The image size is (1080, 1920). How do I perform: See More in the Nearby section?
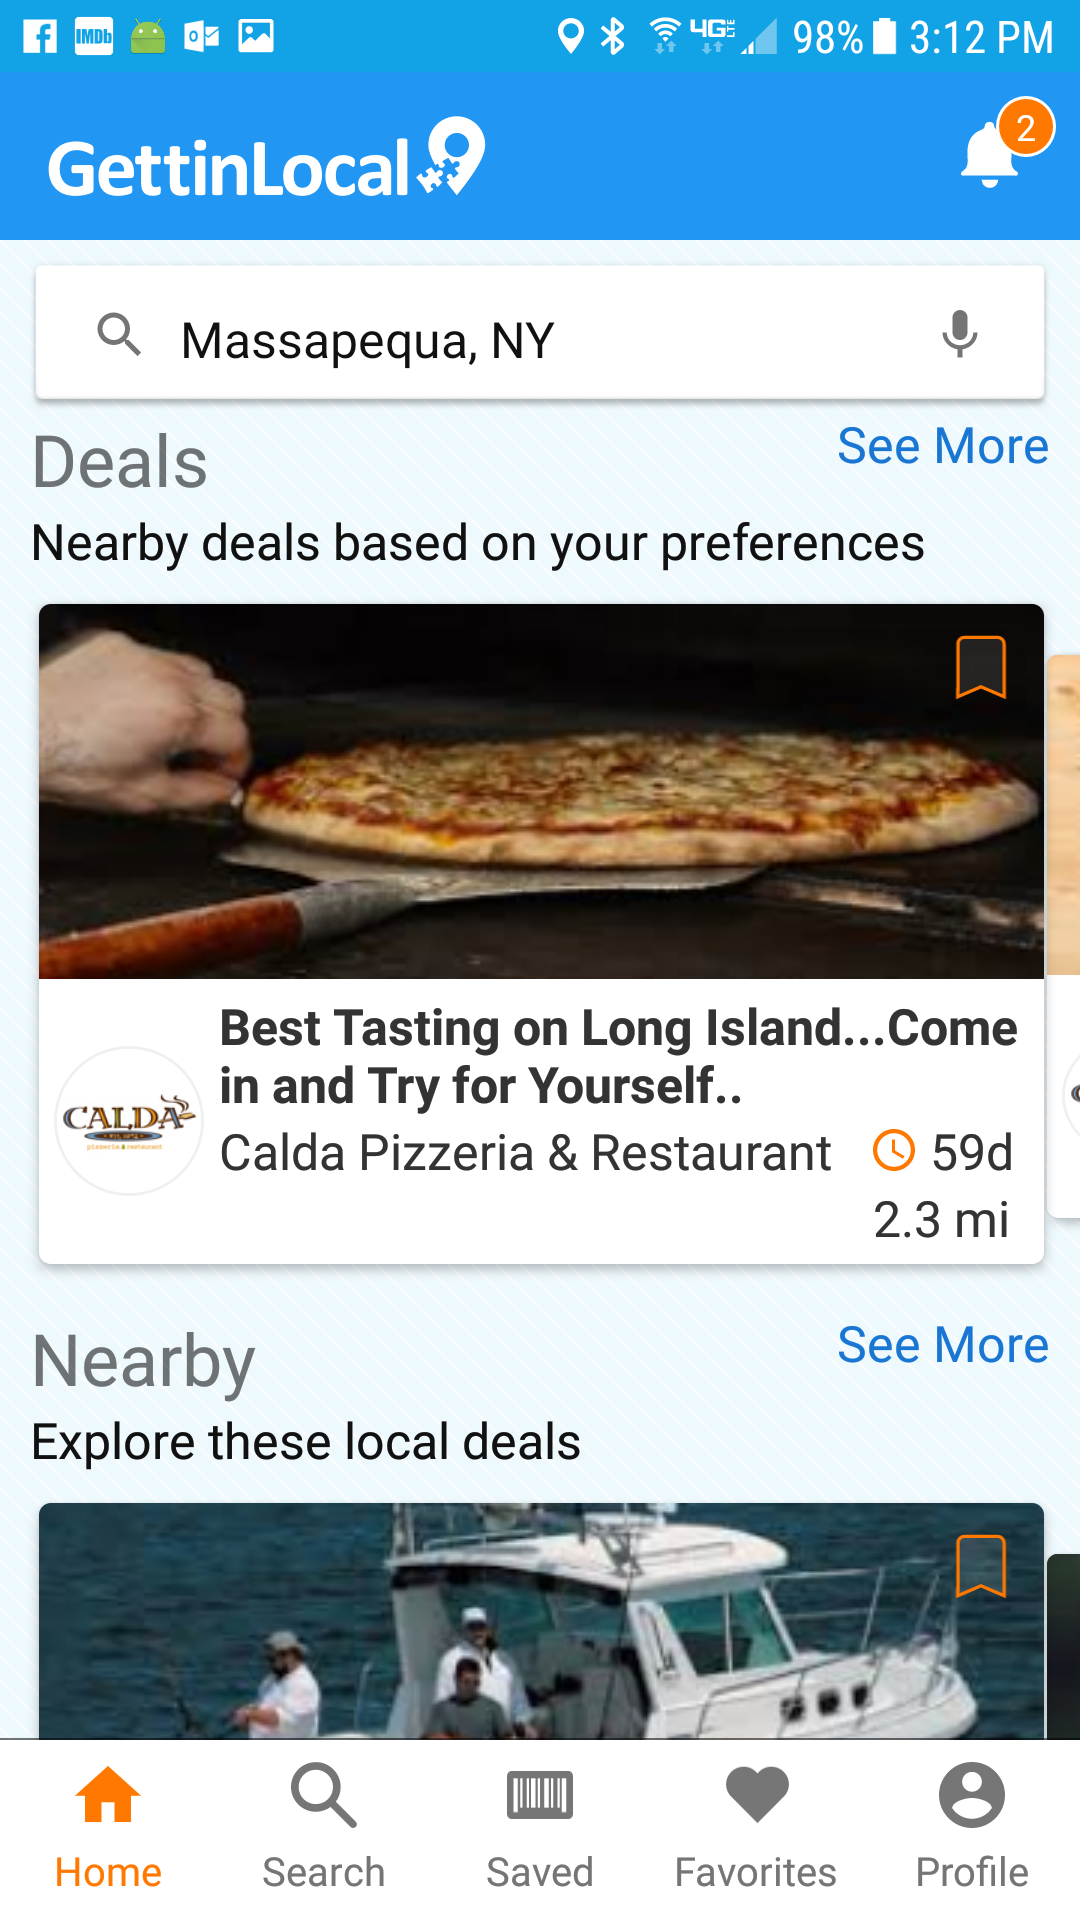(x=942, y=1345)
